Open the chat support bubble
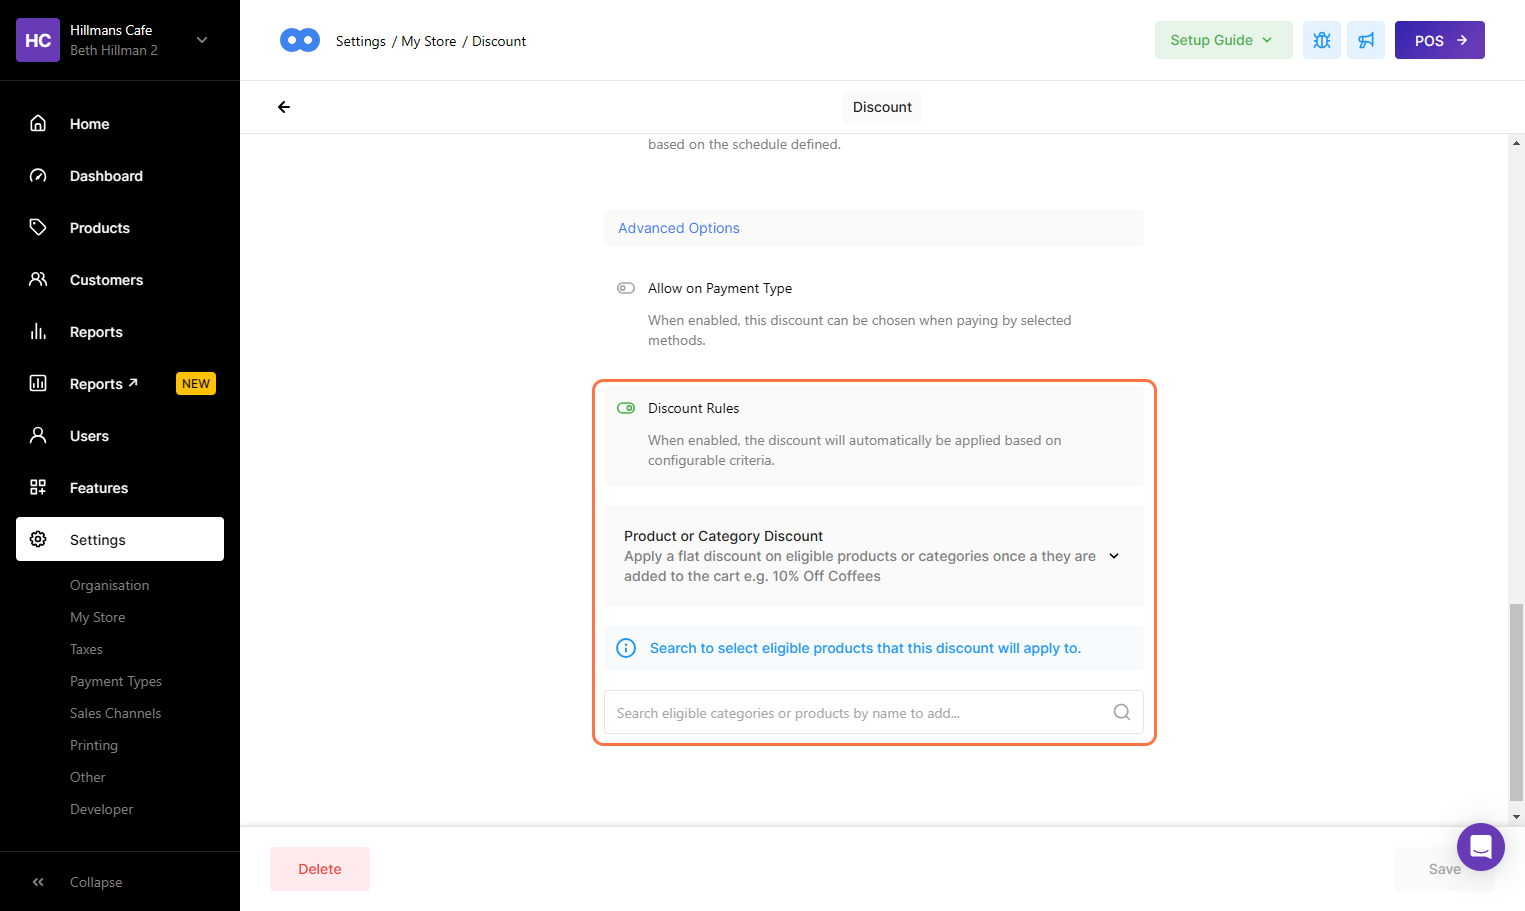1525x911 pixels. pyautogui.click(x=1480, y=847)
